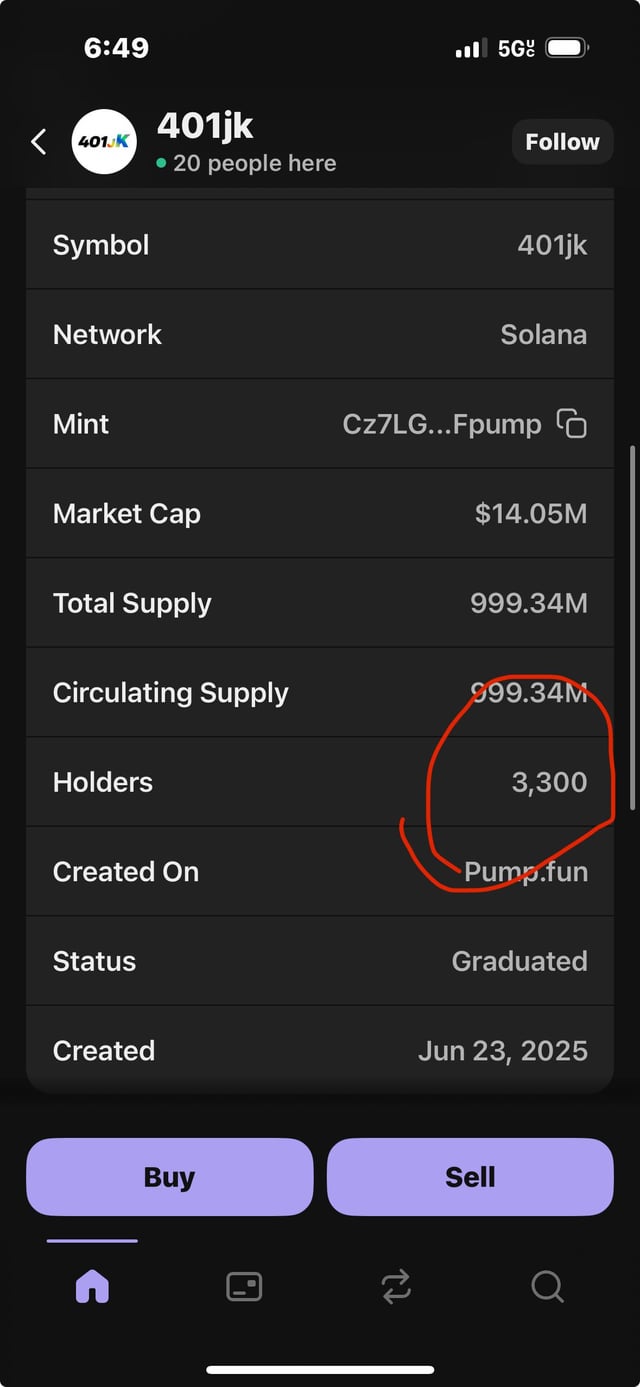Image resolution: width=640 pixels, height=1387 pixels.
Task: Open the search magnifier tab
Action: (547, 1286)
